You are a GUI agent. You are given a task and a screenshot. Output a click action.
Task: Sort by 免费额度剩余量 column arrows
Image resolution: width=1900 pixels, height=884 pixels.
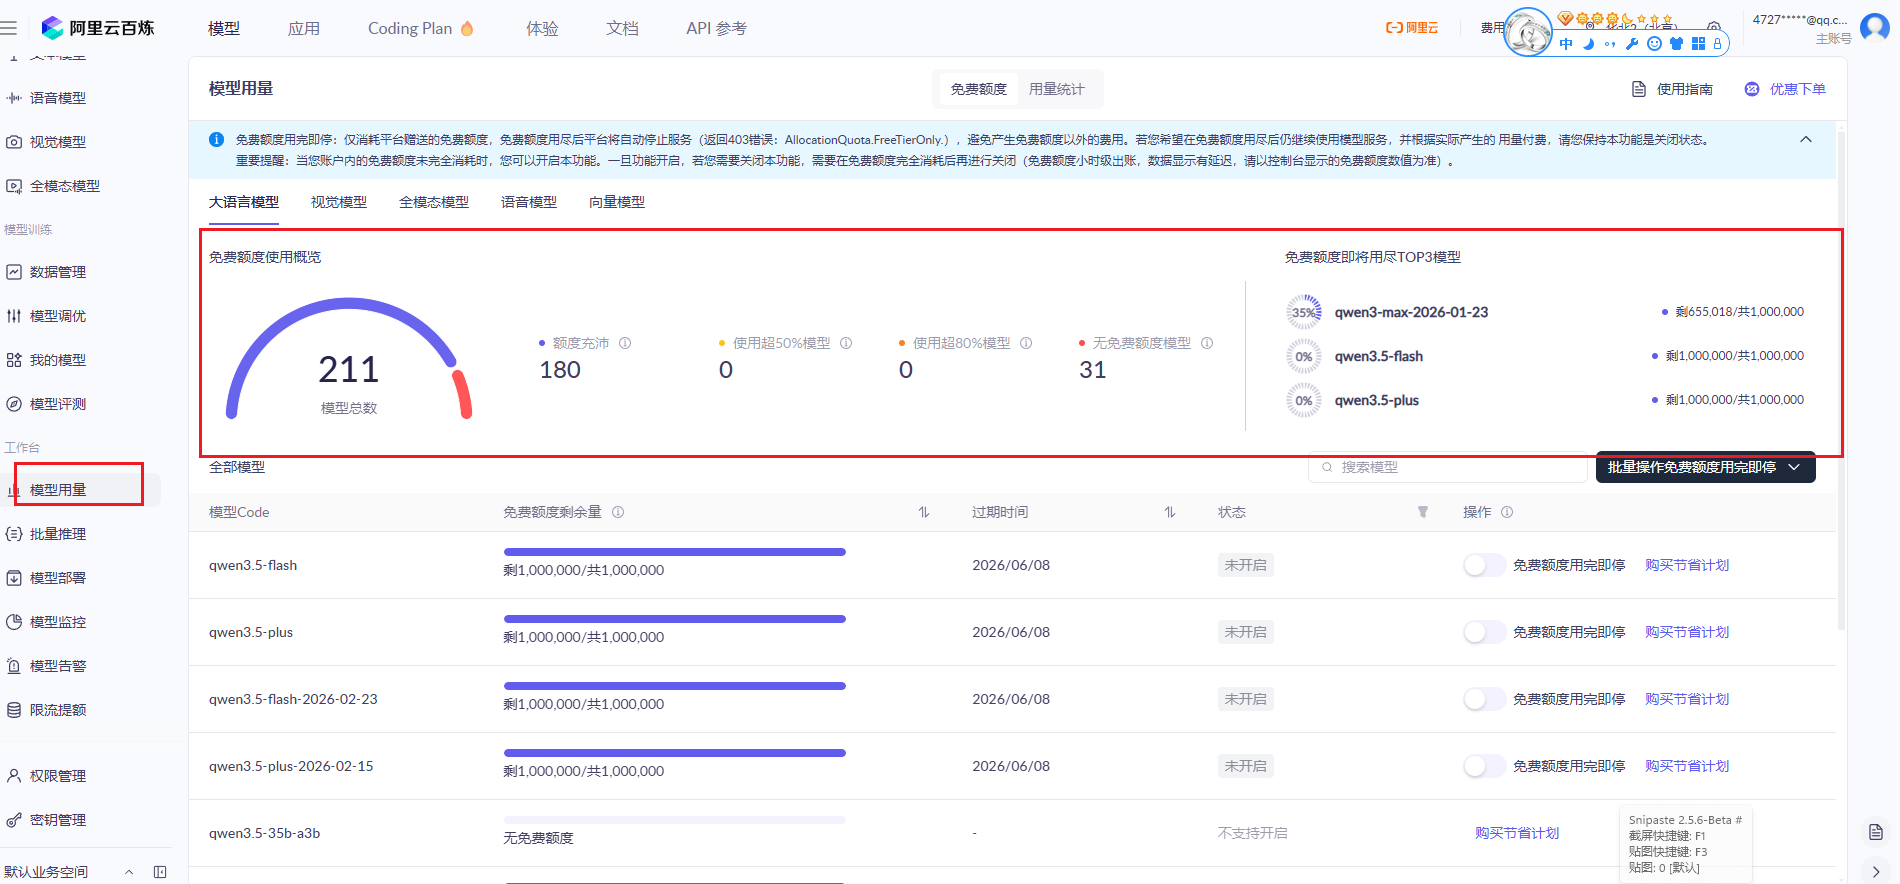[x=924, y=512]
